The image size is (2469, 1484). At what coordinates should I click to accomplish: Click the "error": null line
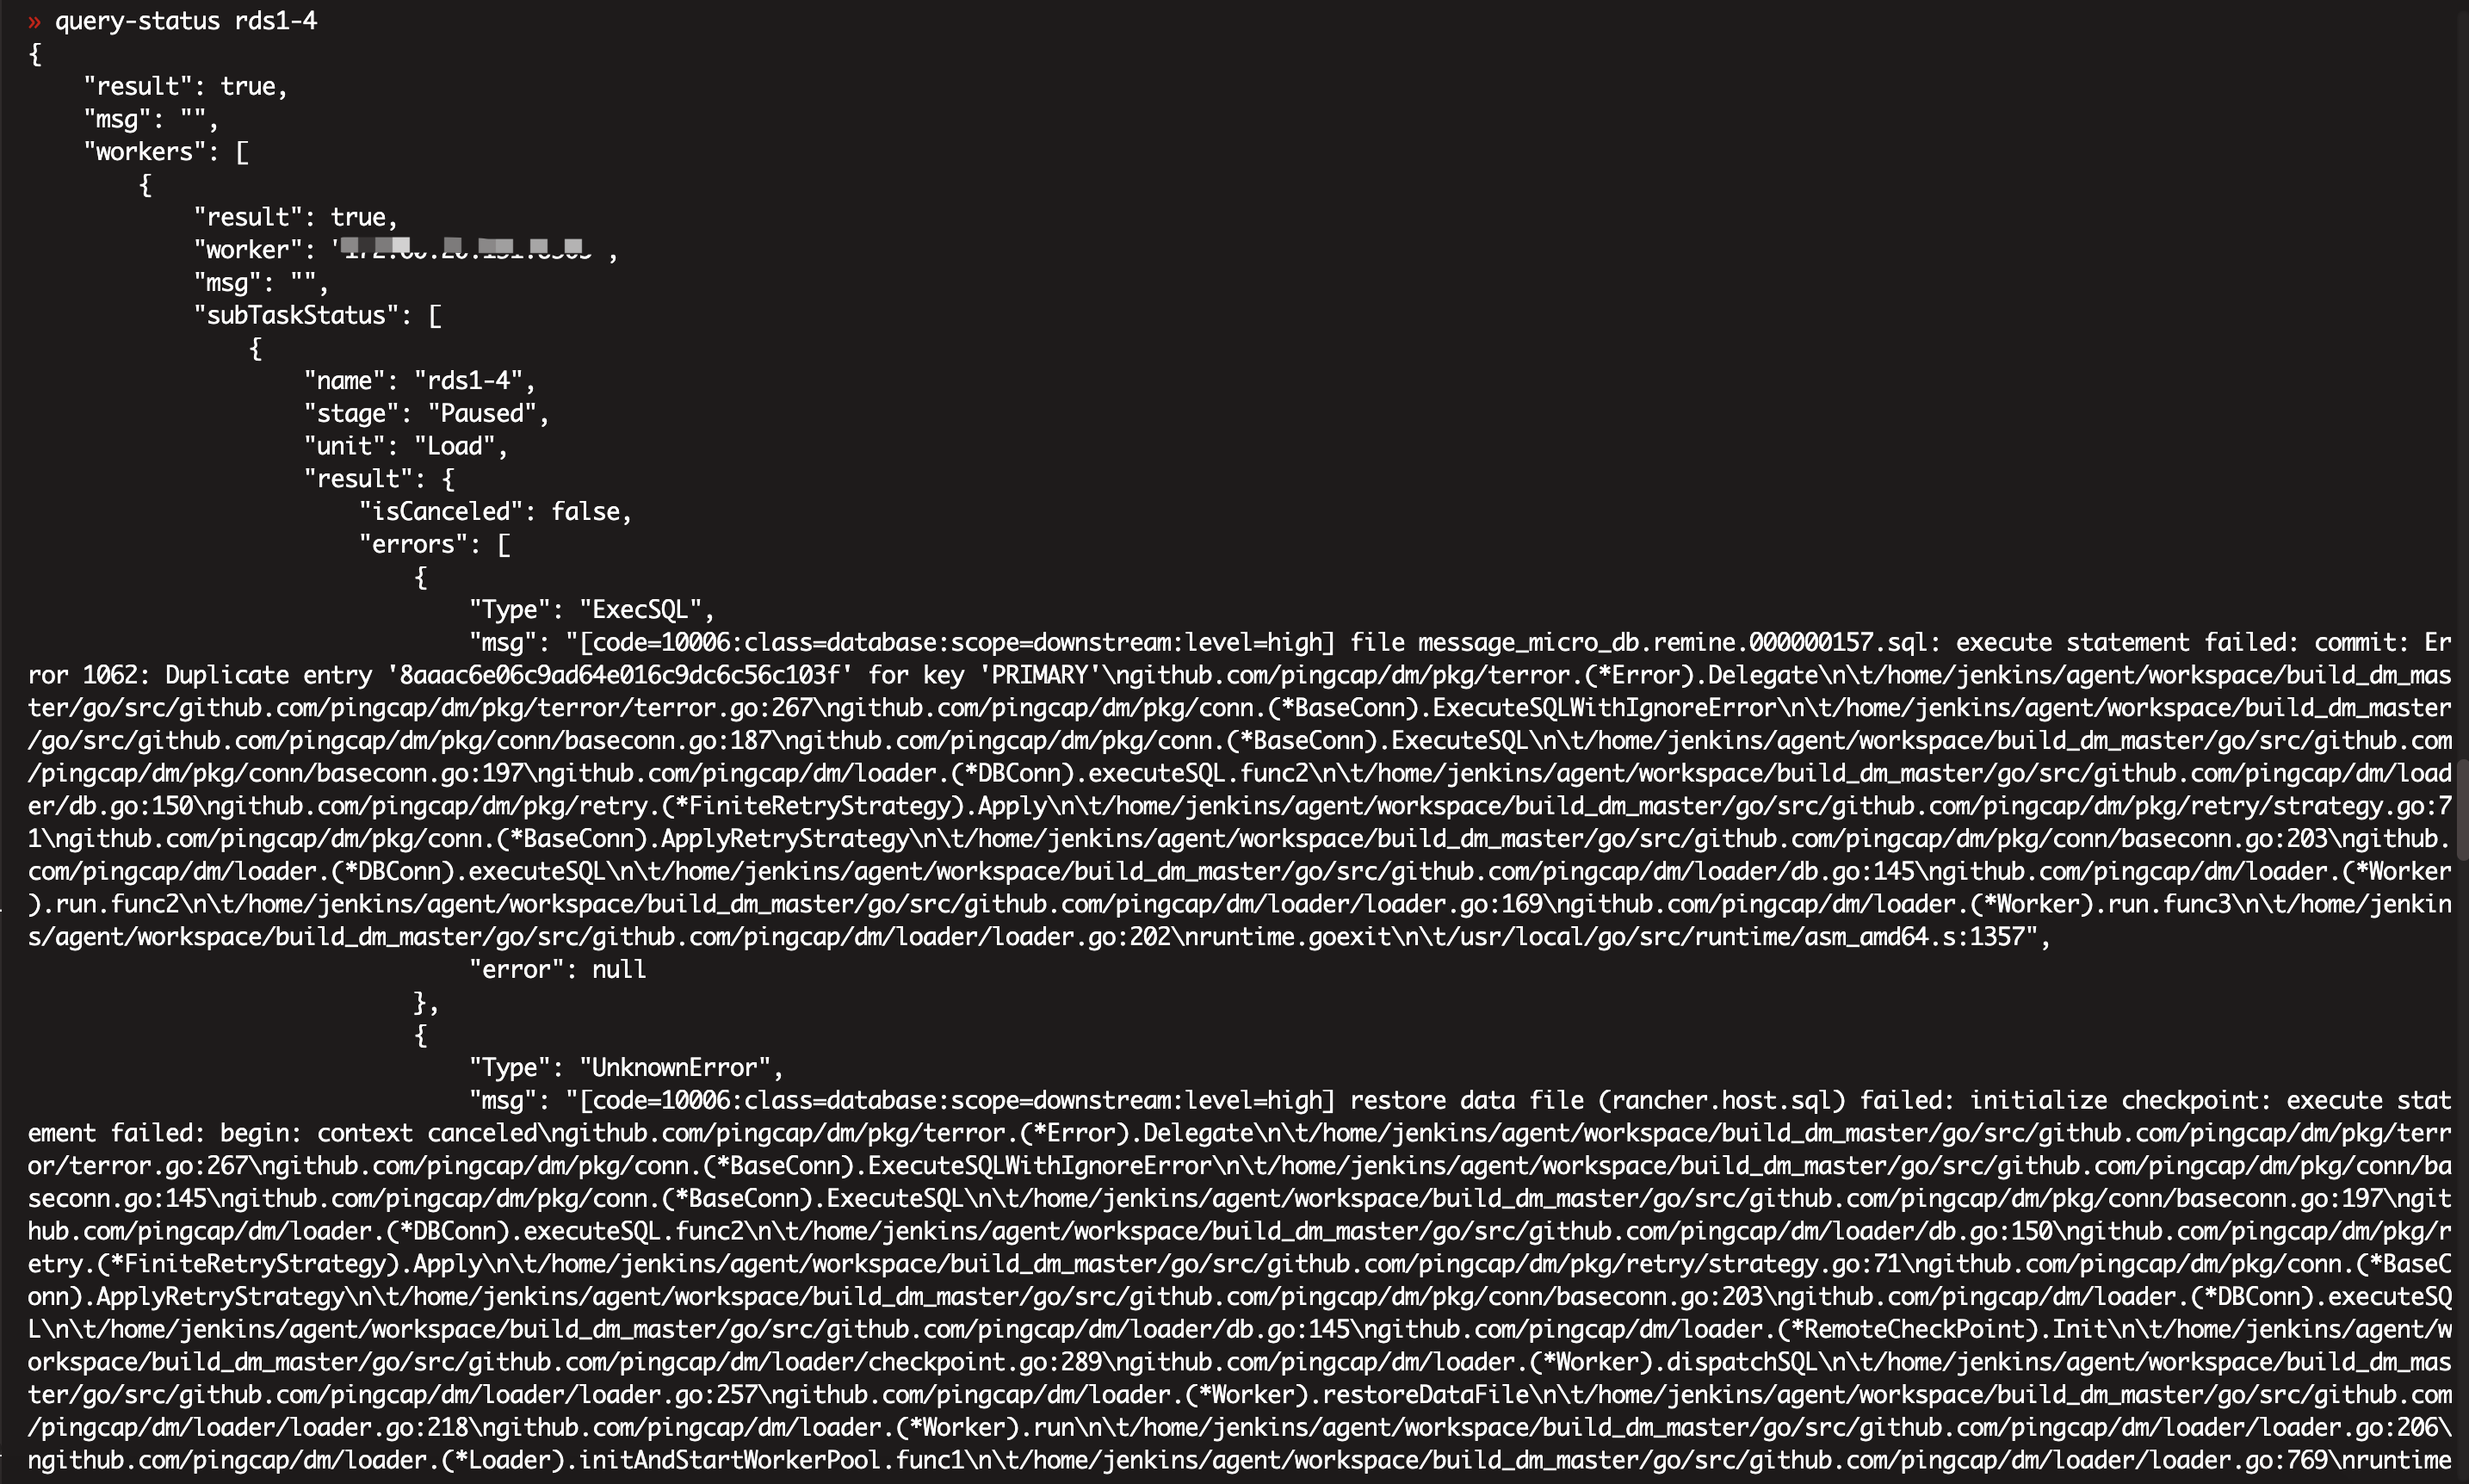(558, 969)
